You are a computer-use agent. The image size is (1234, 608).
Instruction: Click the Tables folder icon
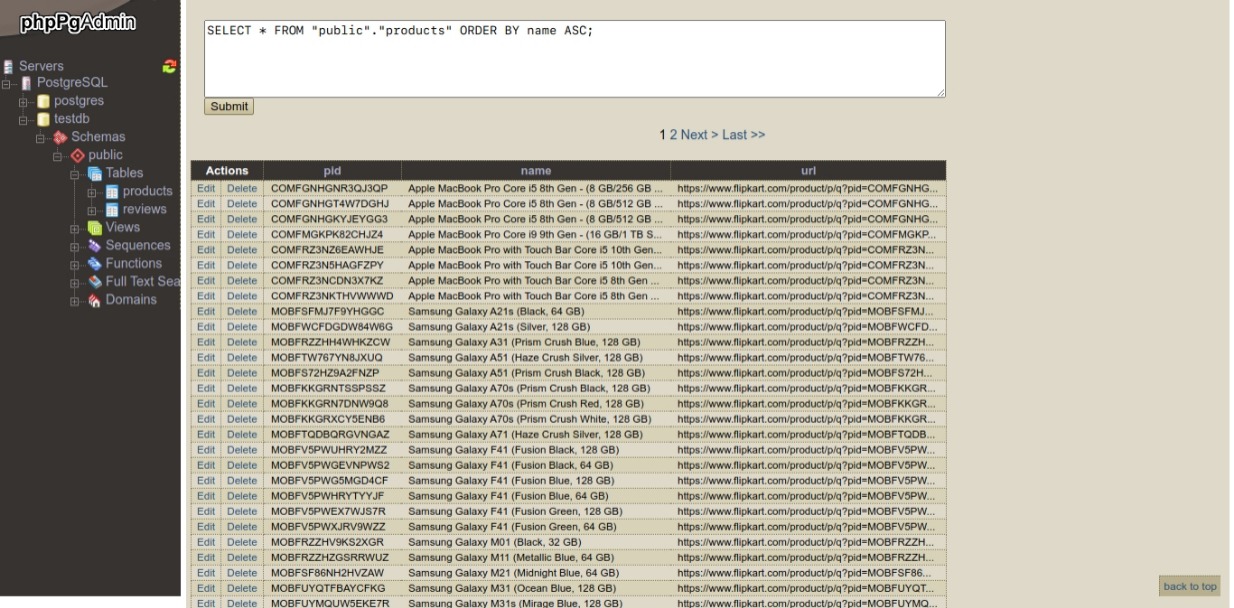96,173
